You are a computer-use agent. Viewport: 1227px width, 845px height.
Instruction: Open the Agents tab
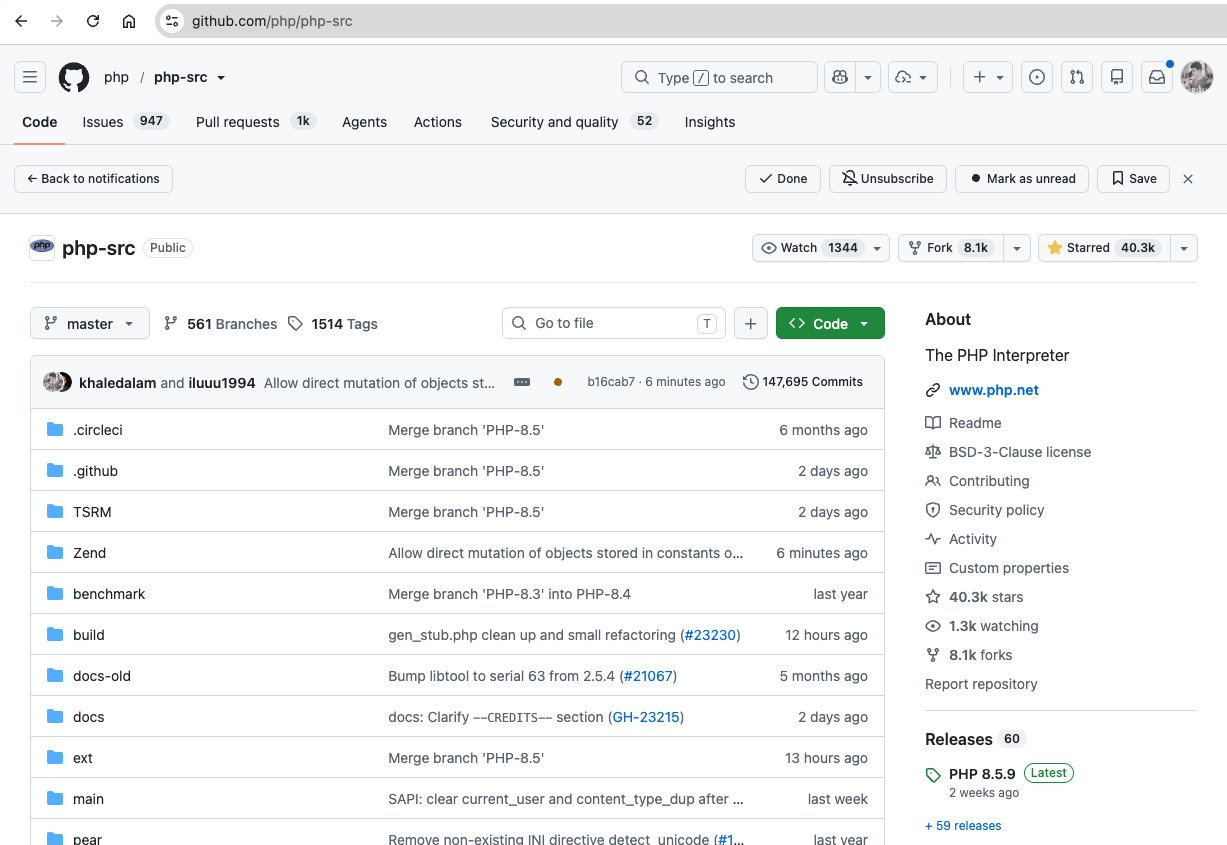point(364,122)
